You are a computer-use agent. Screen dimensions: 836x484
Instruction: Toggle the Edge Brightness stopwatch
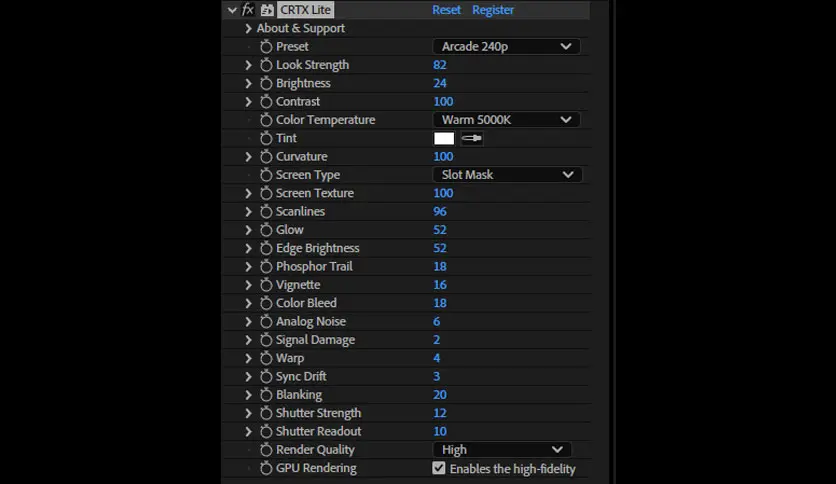tap(266, 248)
